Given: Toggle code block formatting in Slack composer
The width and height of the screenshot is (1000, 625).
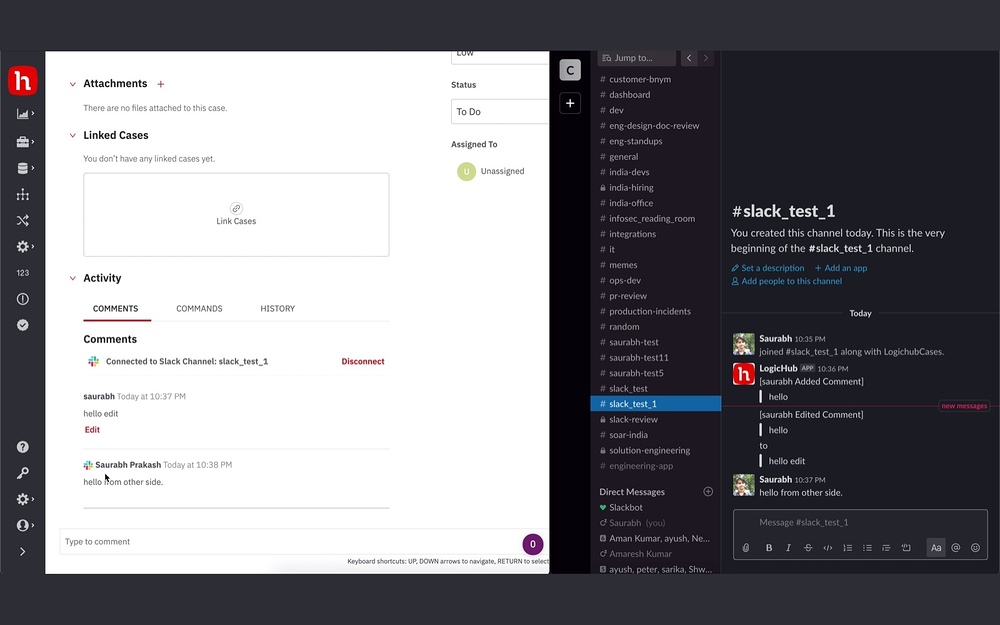Looking at the screenshot, I should point(906,548).
